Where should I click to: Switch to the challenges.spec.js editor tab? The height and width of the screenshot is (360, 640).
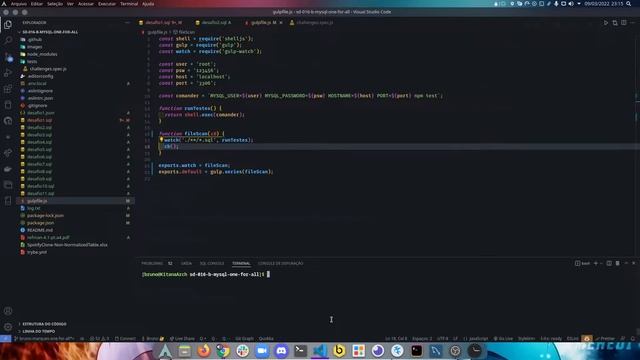[x=311, y=23]
